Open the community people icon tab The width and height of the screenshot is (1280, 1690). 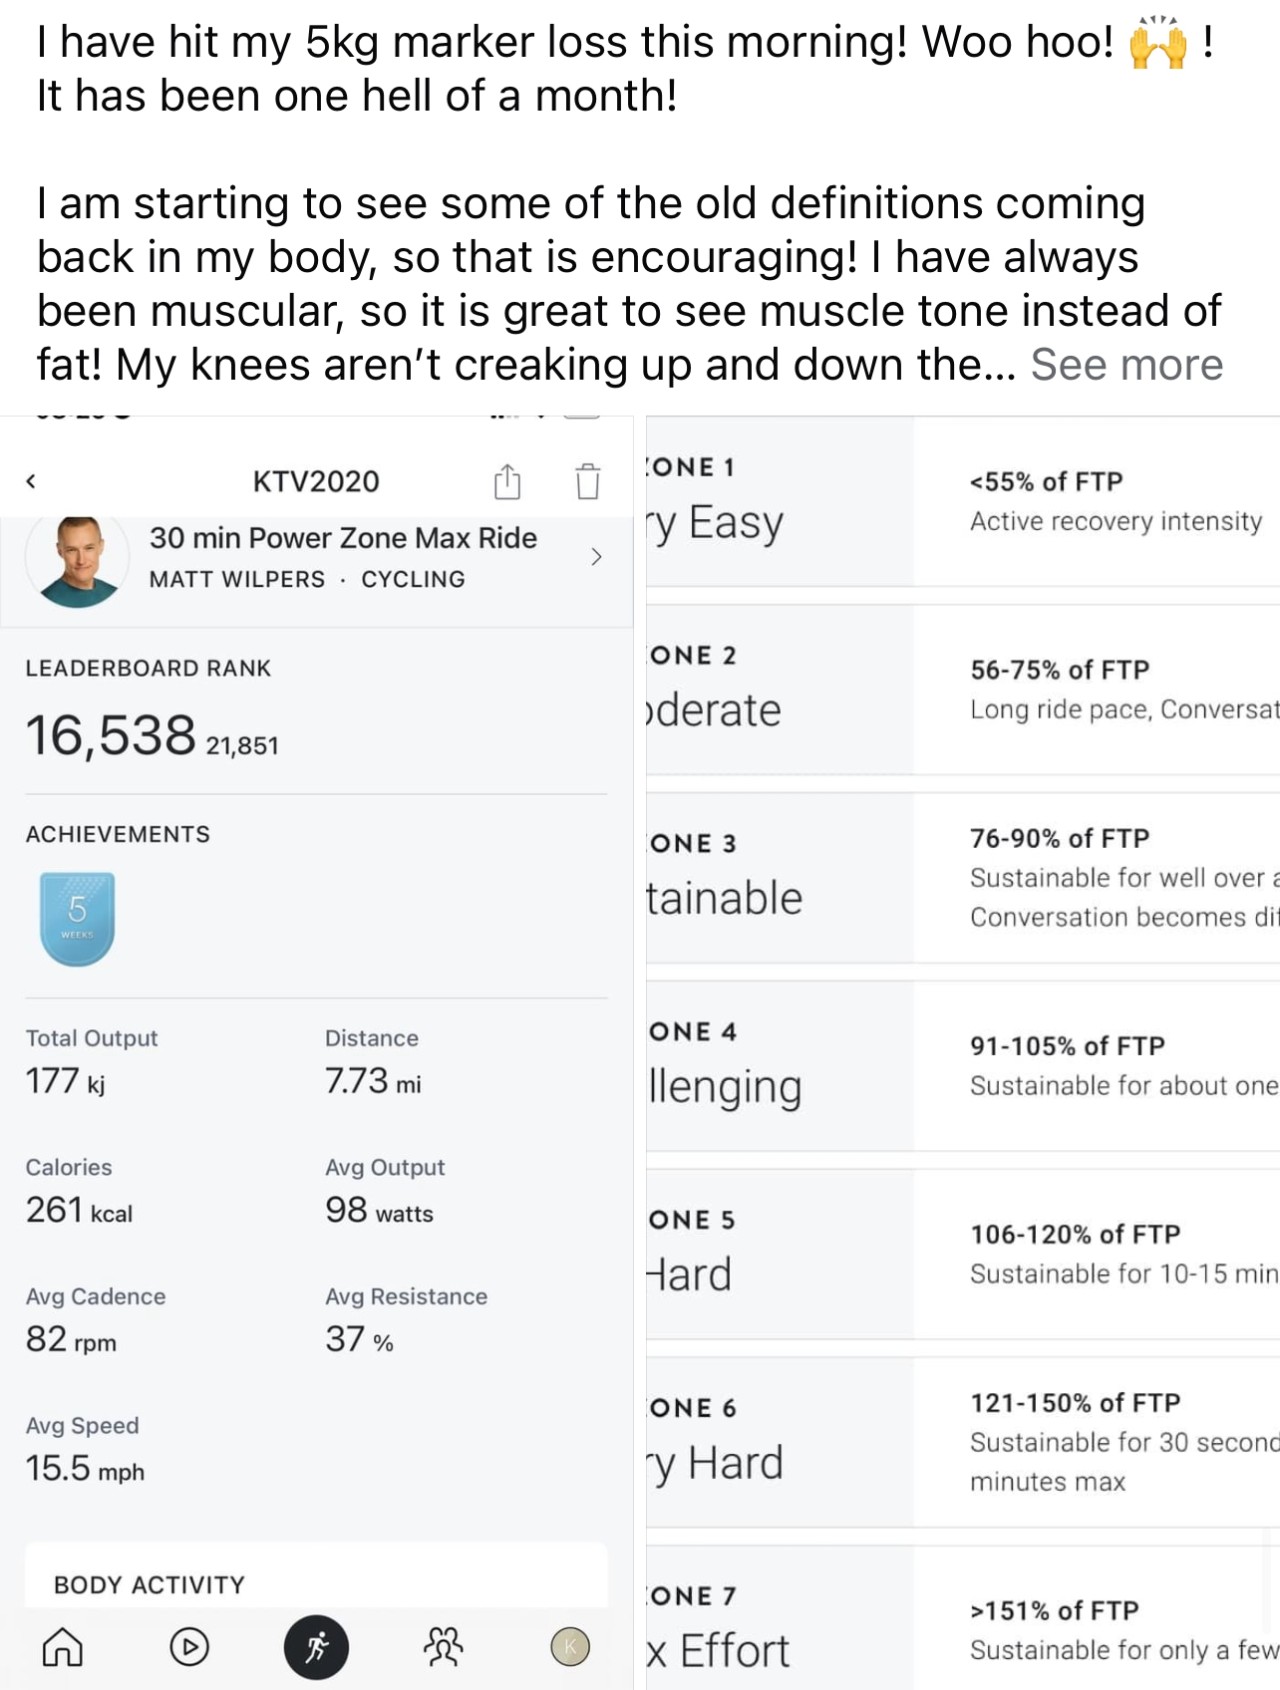443,1646
